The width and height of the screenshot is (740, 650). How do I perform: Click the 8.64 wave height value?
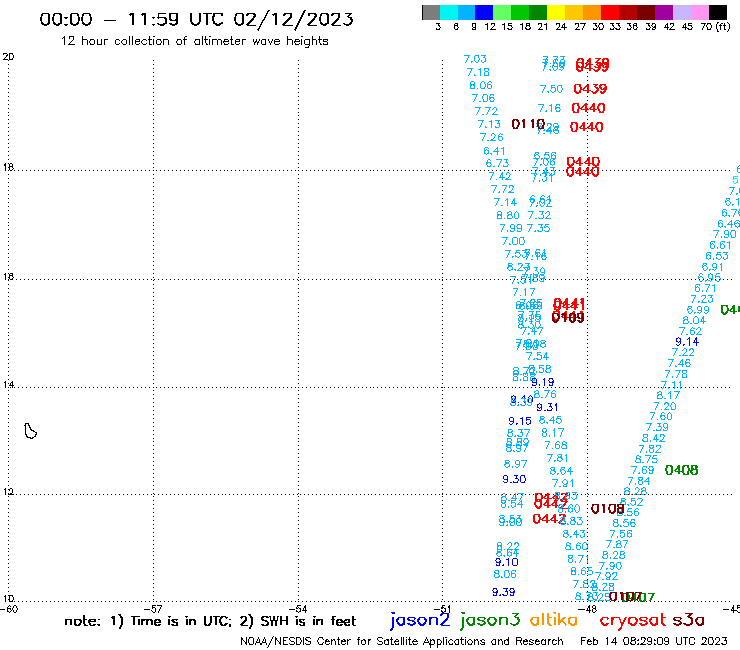point(561,471)
